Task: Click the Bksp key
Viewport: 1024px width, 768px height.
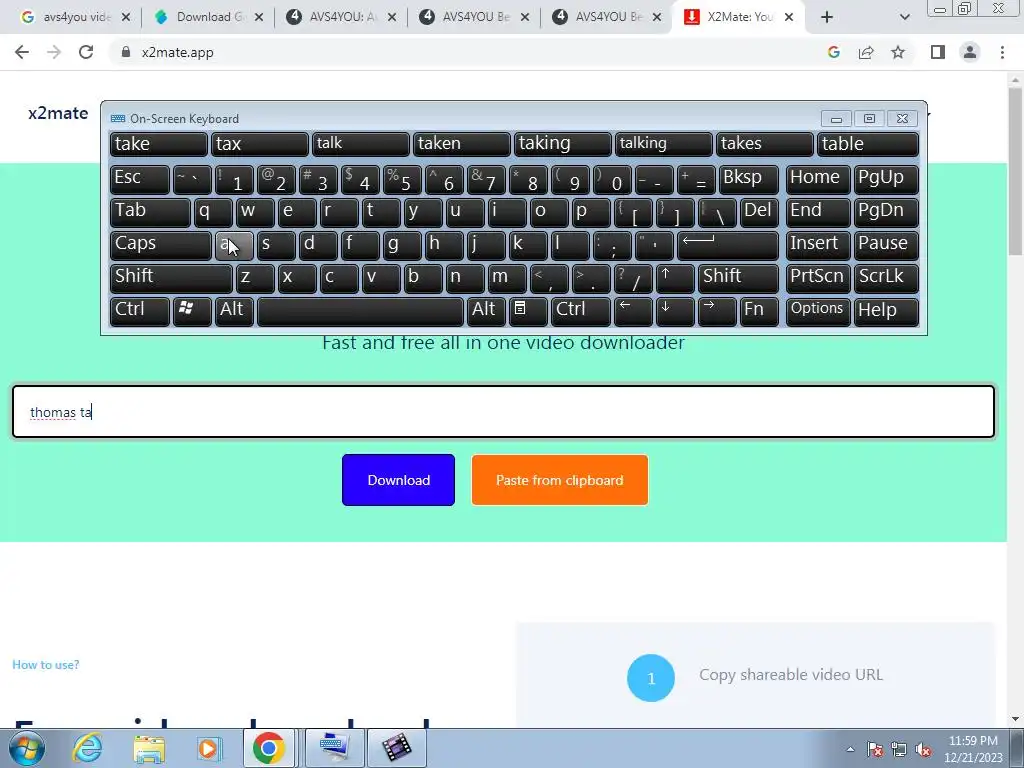Action: point(748,179)
